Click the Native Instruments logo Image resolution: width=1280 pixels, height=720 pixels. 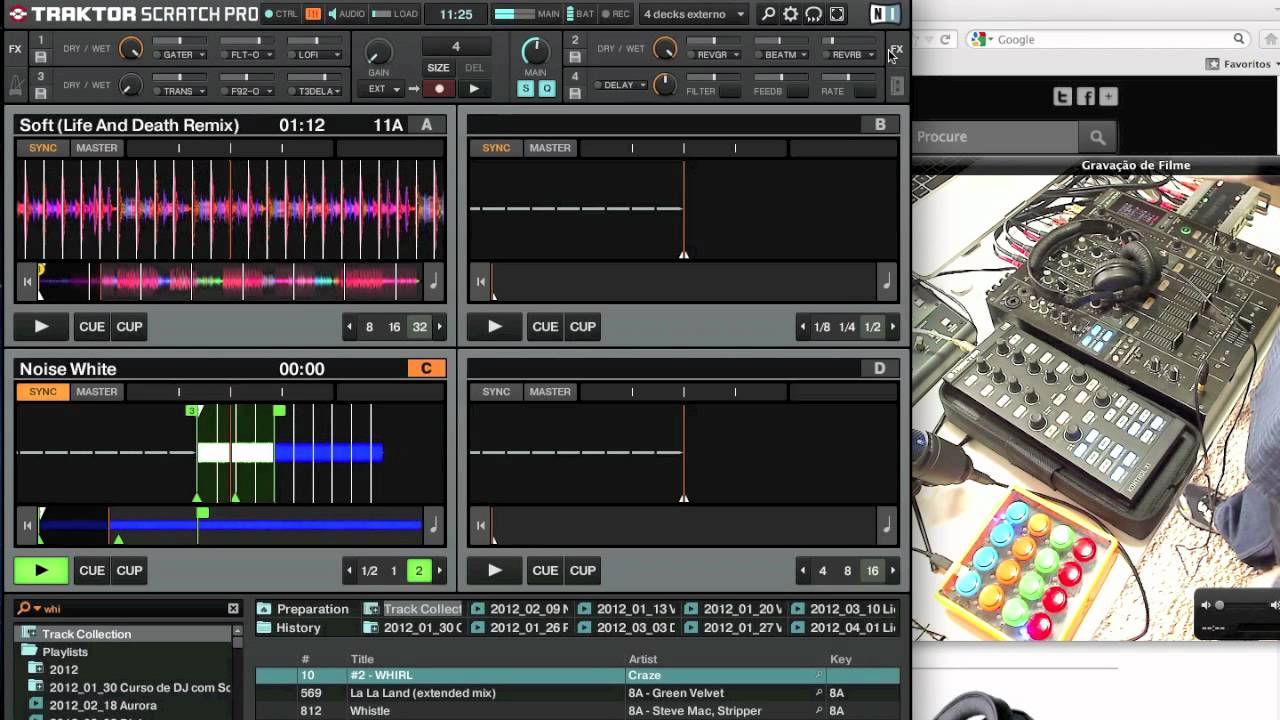[x=884, y=14]
